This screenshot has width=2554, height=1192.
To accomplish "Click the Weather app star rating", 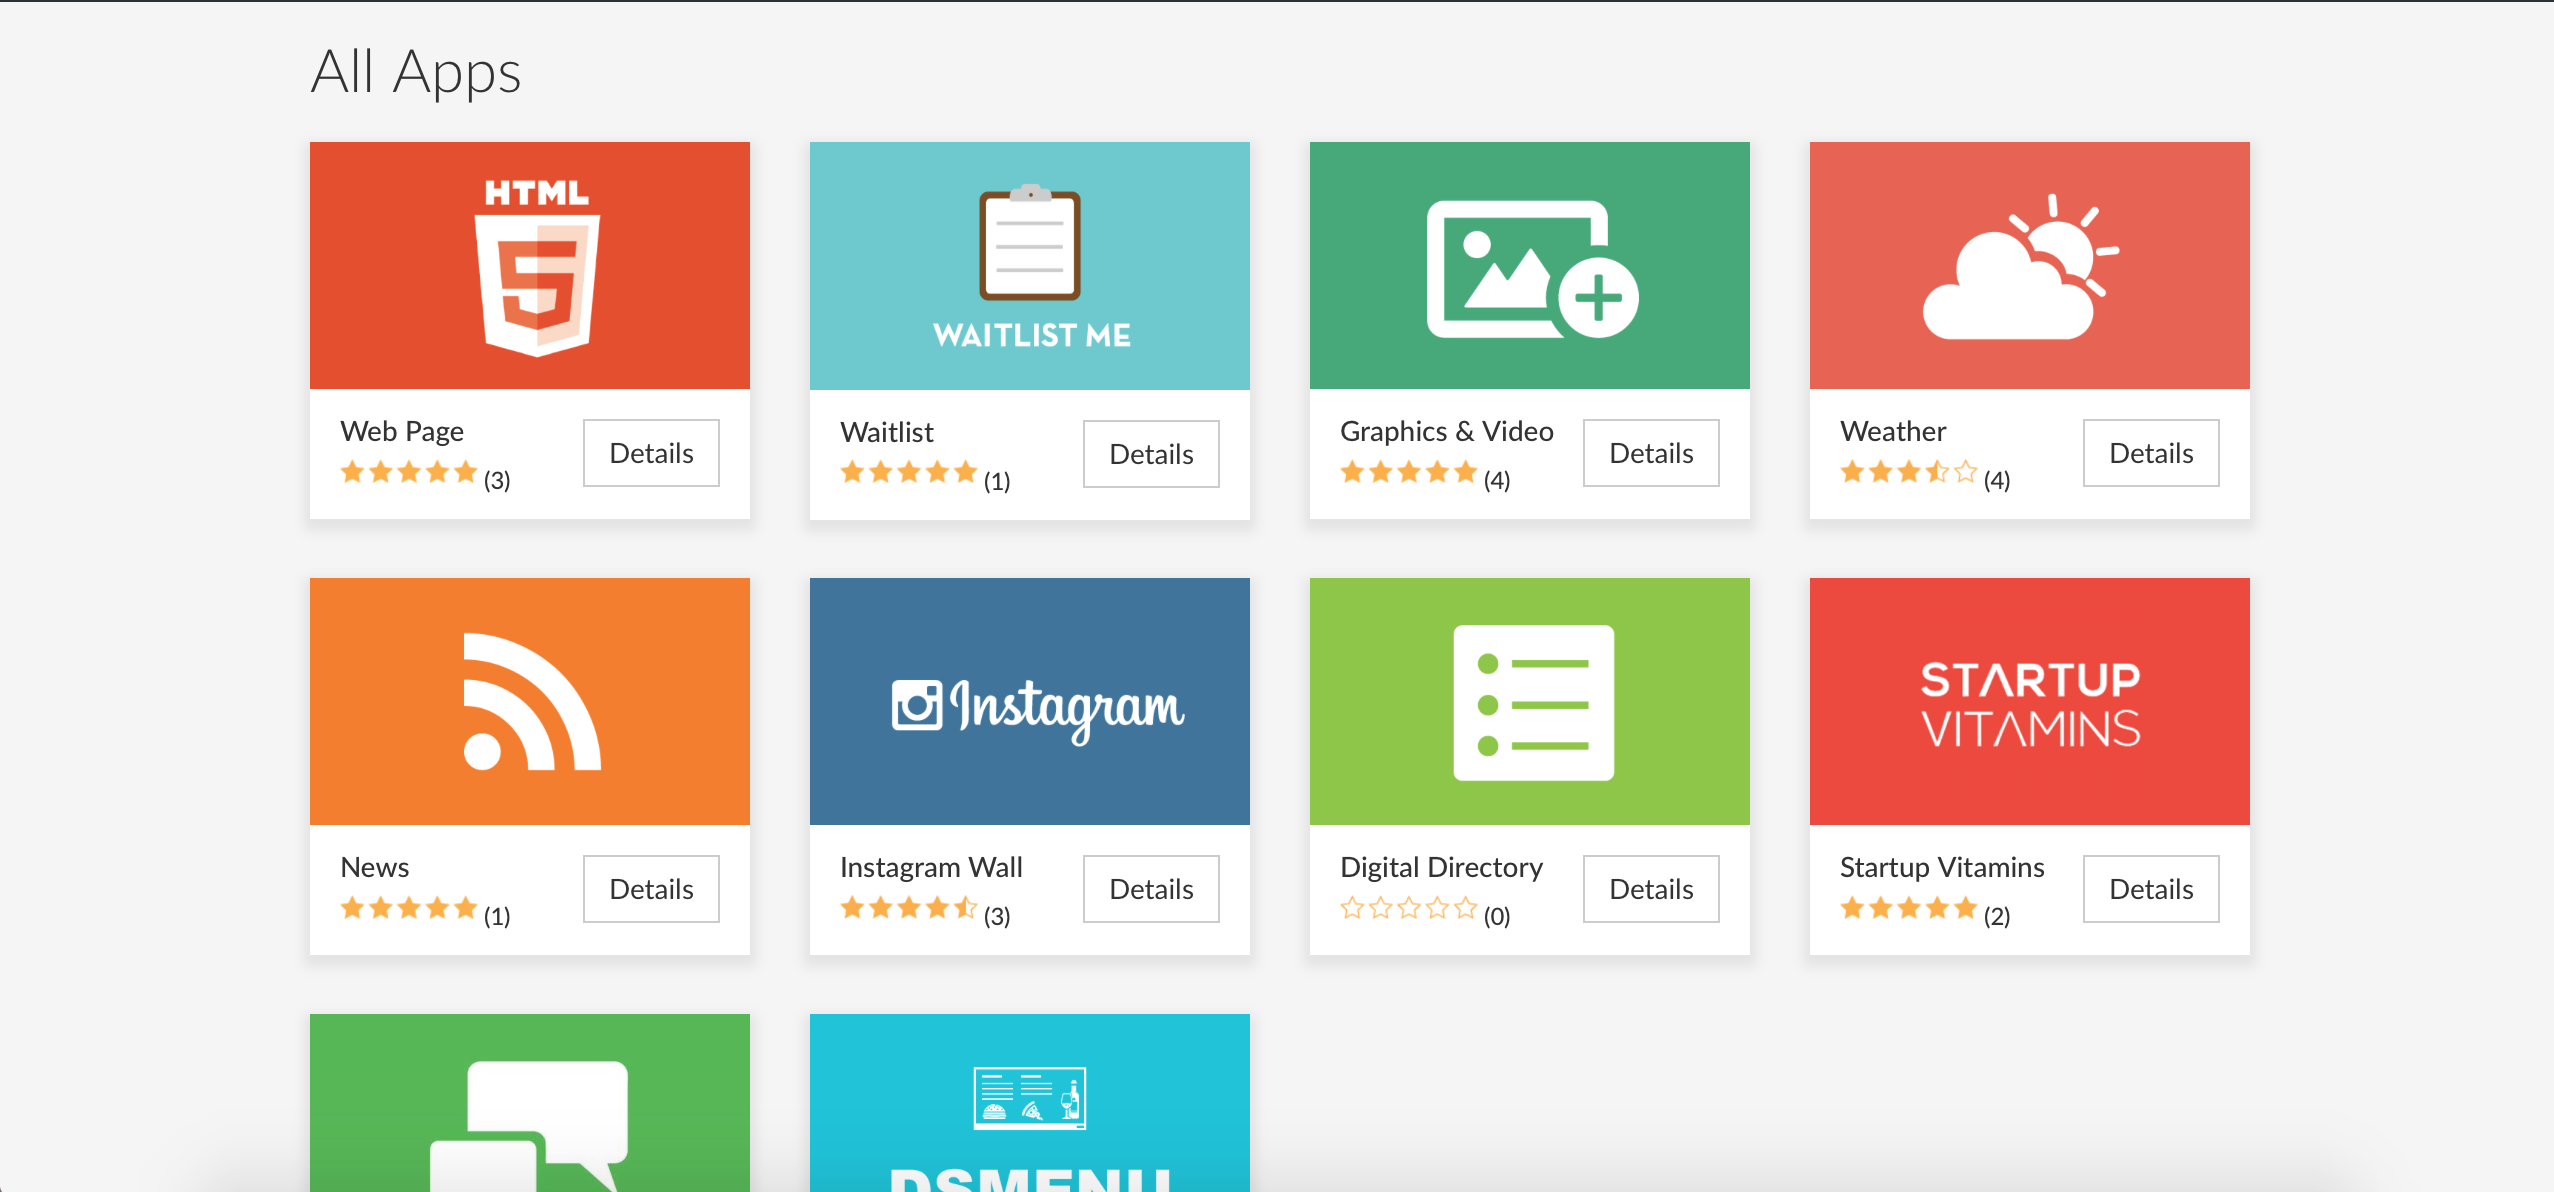I will [x=1908, y=472].
